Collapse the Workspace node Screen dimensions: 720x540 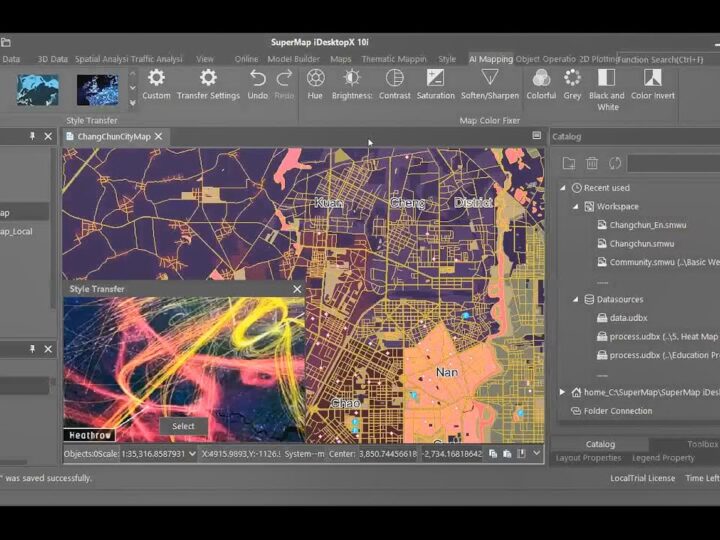(575, 207)
